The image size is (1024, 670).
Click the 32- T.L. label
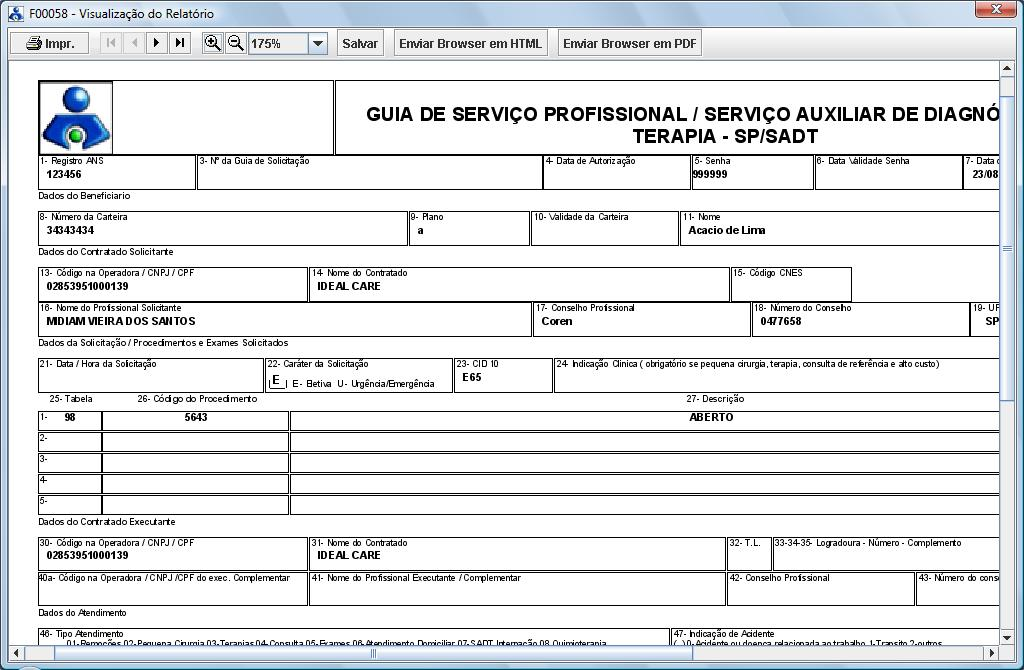coord(744,543)
